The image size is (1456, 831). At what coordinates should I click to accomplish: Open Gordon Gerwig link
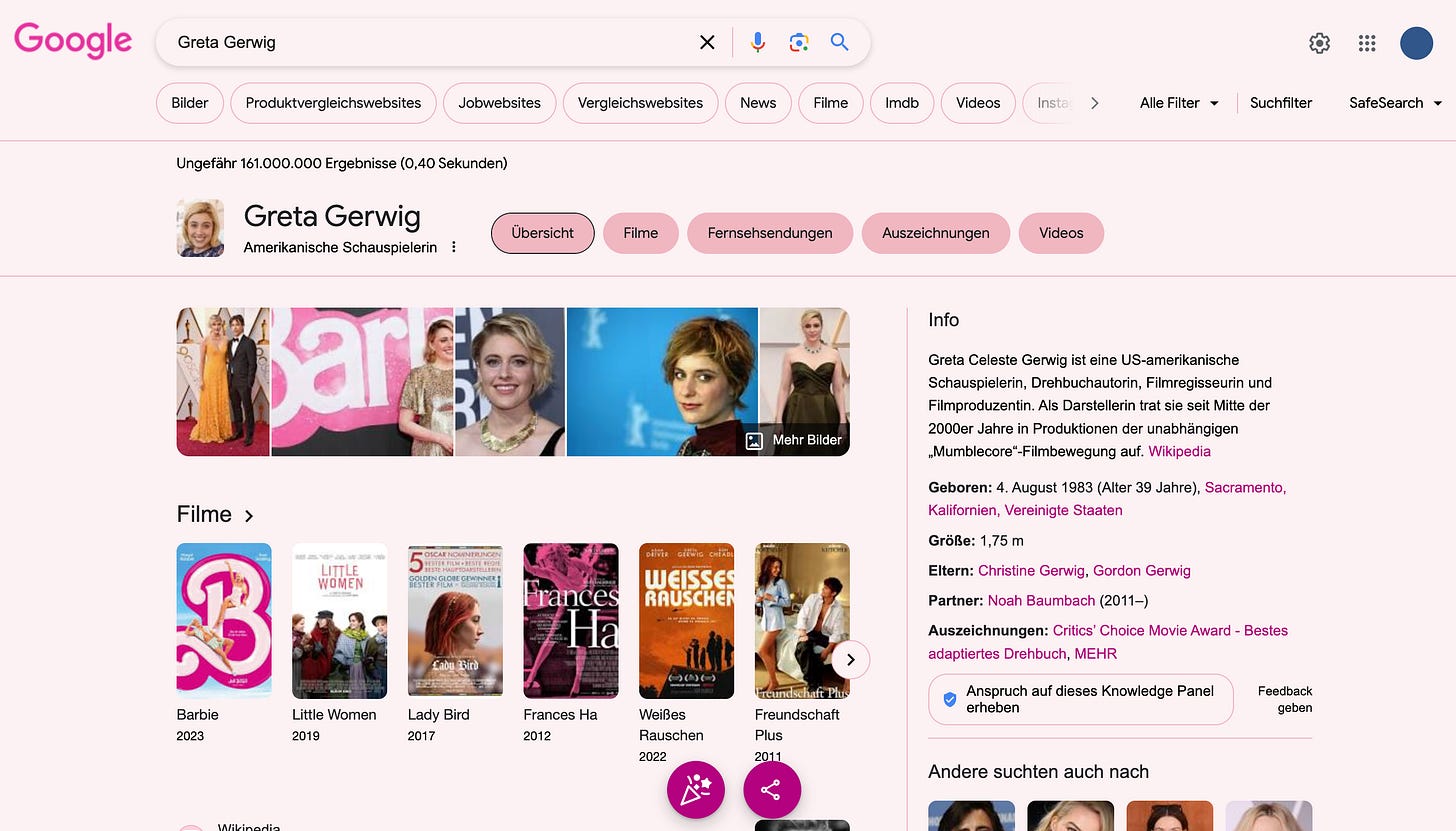[1142, 570]
